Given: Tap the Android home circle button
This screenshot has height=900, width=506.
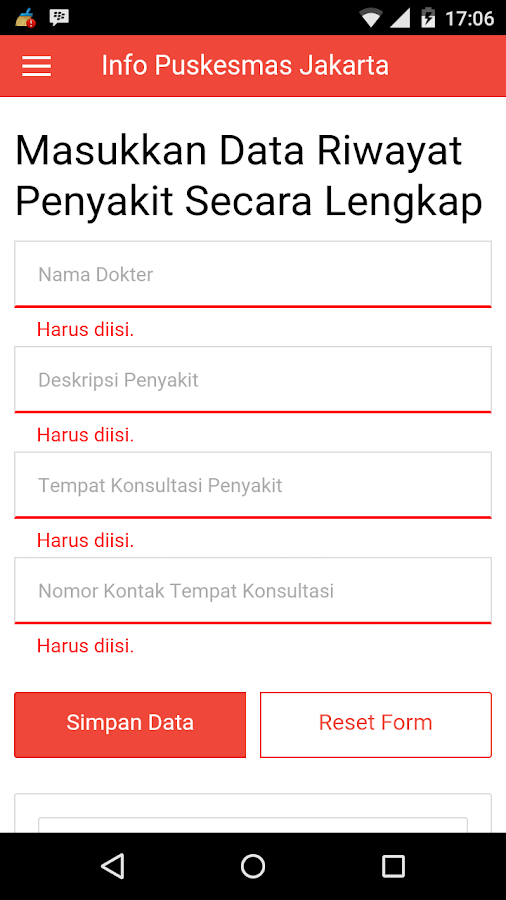Looking at the screenshot, I should [x=252, y=866].
